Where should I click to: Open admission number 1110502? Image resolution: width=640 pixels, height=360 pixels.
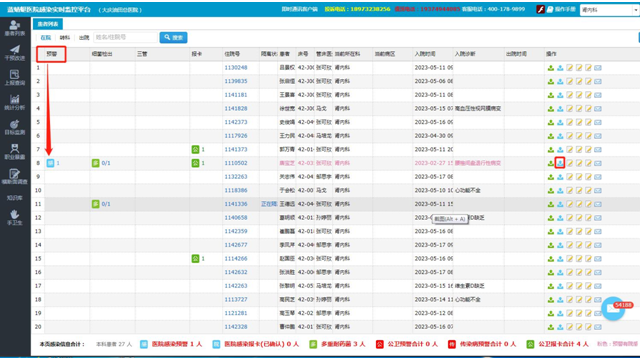[x=236, y=163]
